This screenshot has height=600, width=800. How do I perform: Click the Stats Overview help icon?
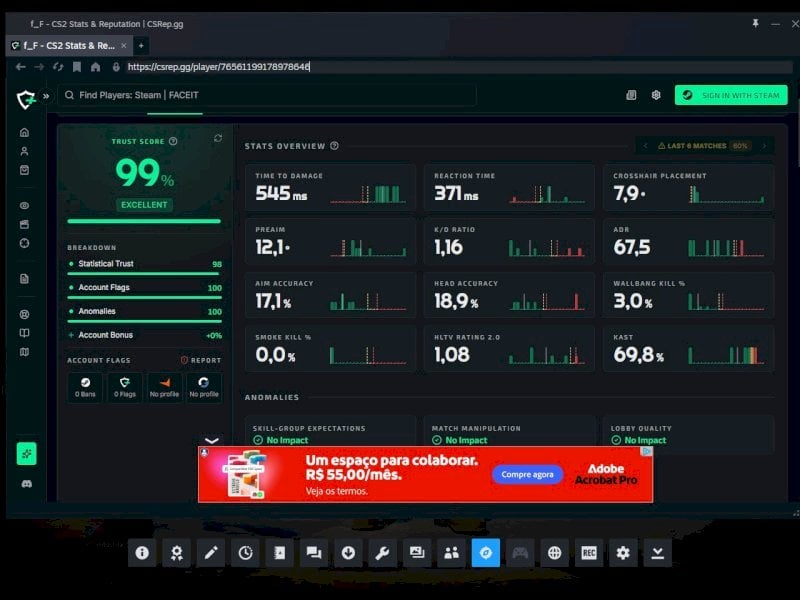(335, 146)
